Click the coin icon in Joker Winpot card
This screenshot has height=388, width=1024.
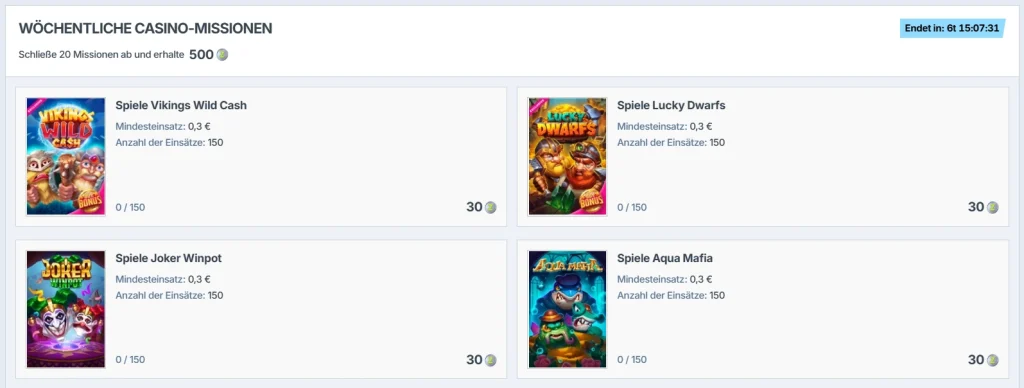coord(490,360)
